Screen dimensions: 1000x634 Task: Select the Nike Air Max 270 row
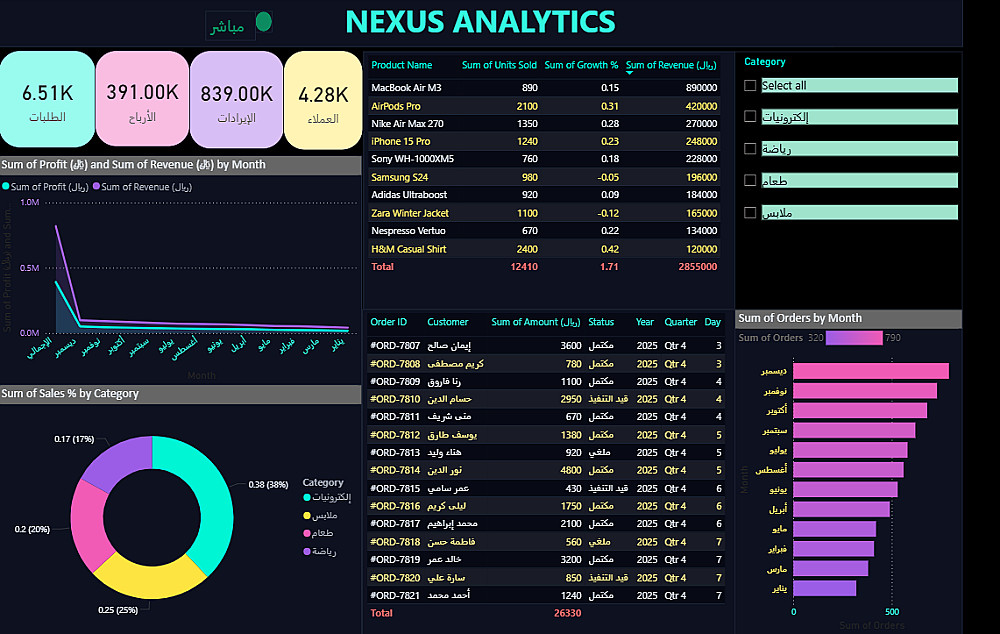tap(544, 124)
